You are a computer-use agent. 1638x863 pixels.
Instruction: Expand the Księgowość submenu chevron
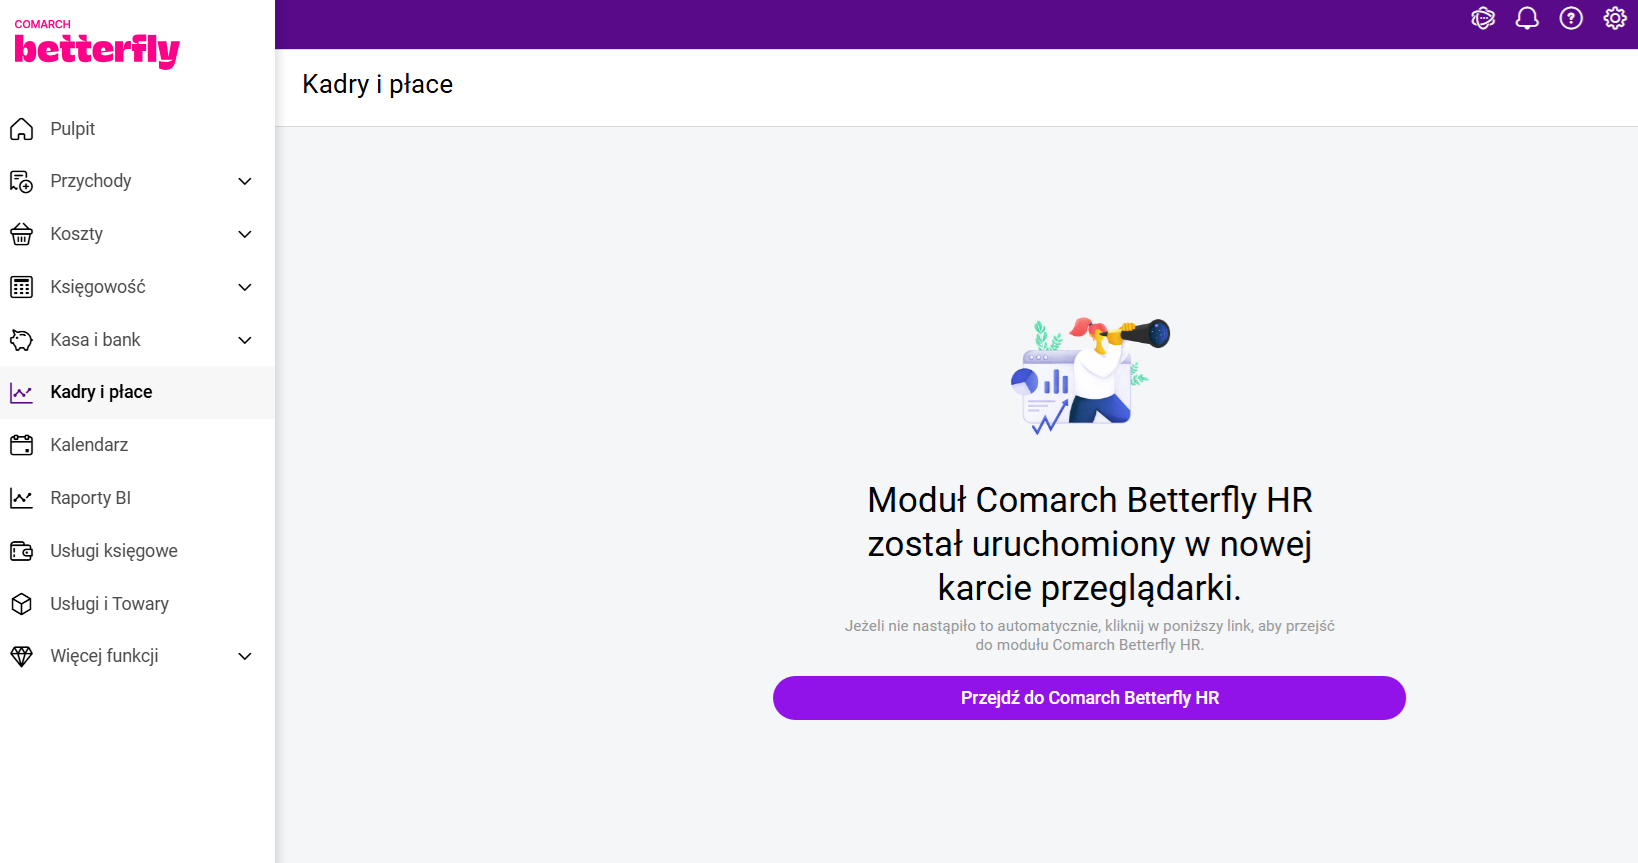(245, 287)
